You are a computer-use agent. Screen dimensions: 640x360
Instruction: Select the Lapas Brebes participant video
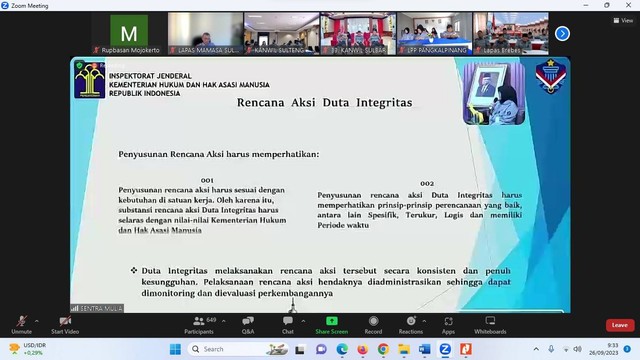511,33
